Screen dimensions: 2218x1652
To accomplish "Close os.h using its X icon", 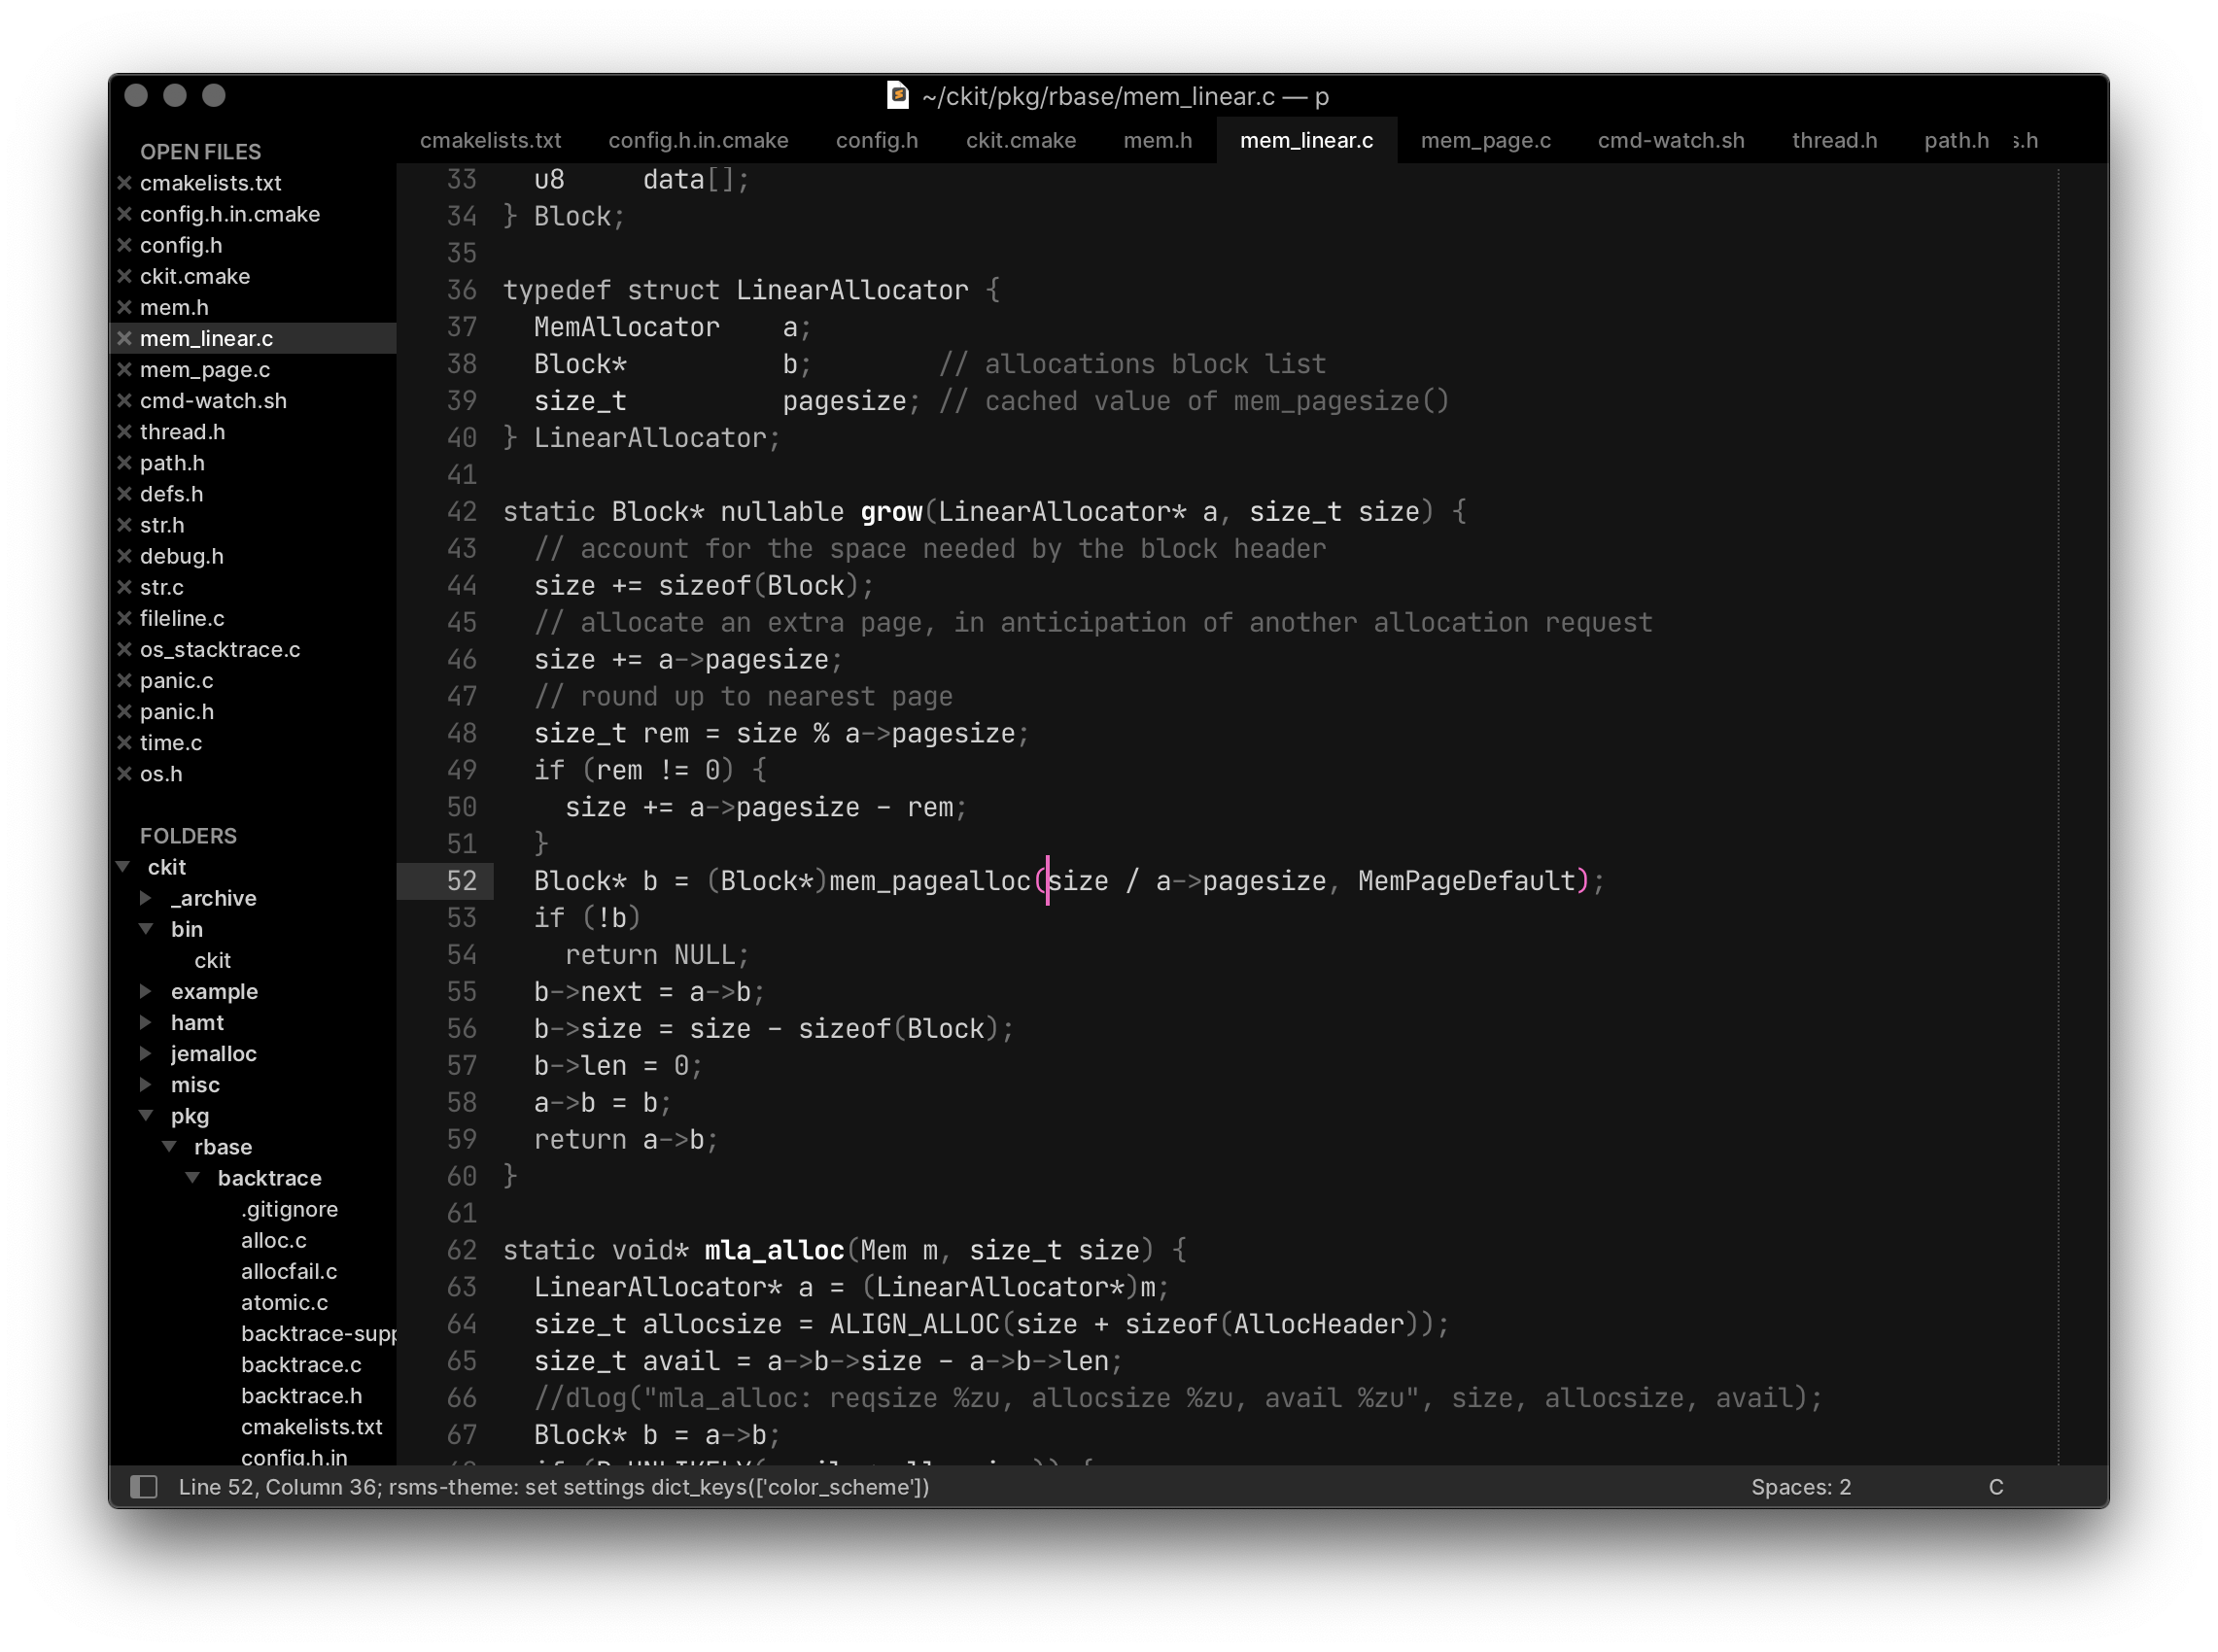I will pos(125,773).
